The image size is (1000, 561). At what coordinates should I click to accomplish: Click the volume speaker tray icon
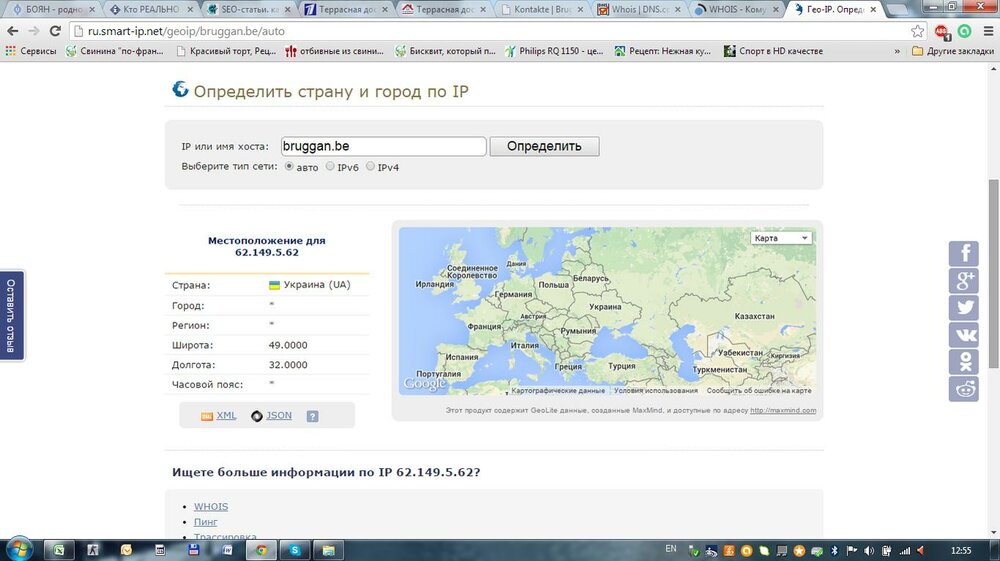click(x=869, y=550)
